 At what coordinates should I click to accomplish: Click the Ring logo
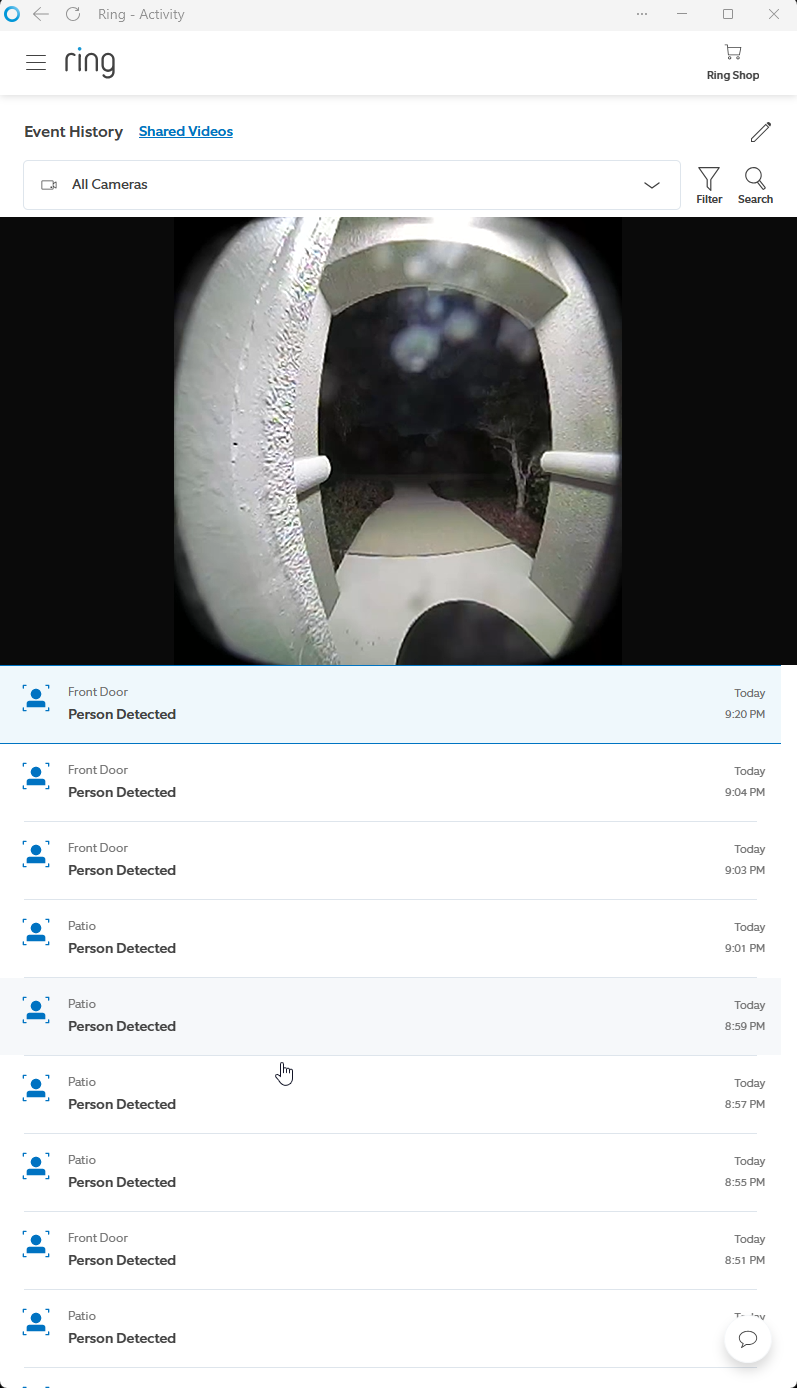pos(90,62)
